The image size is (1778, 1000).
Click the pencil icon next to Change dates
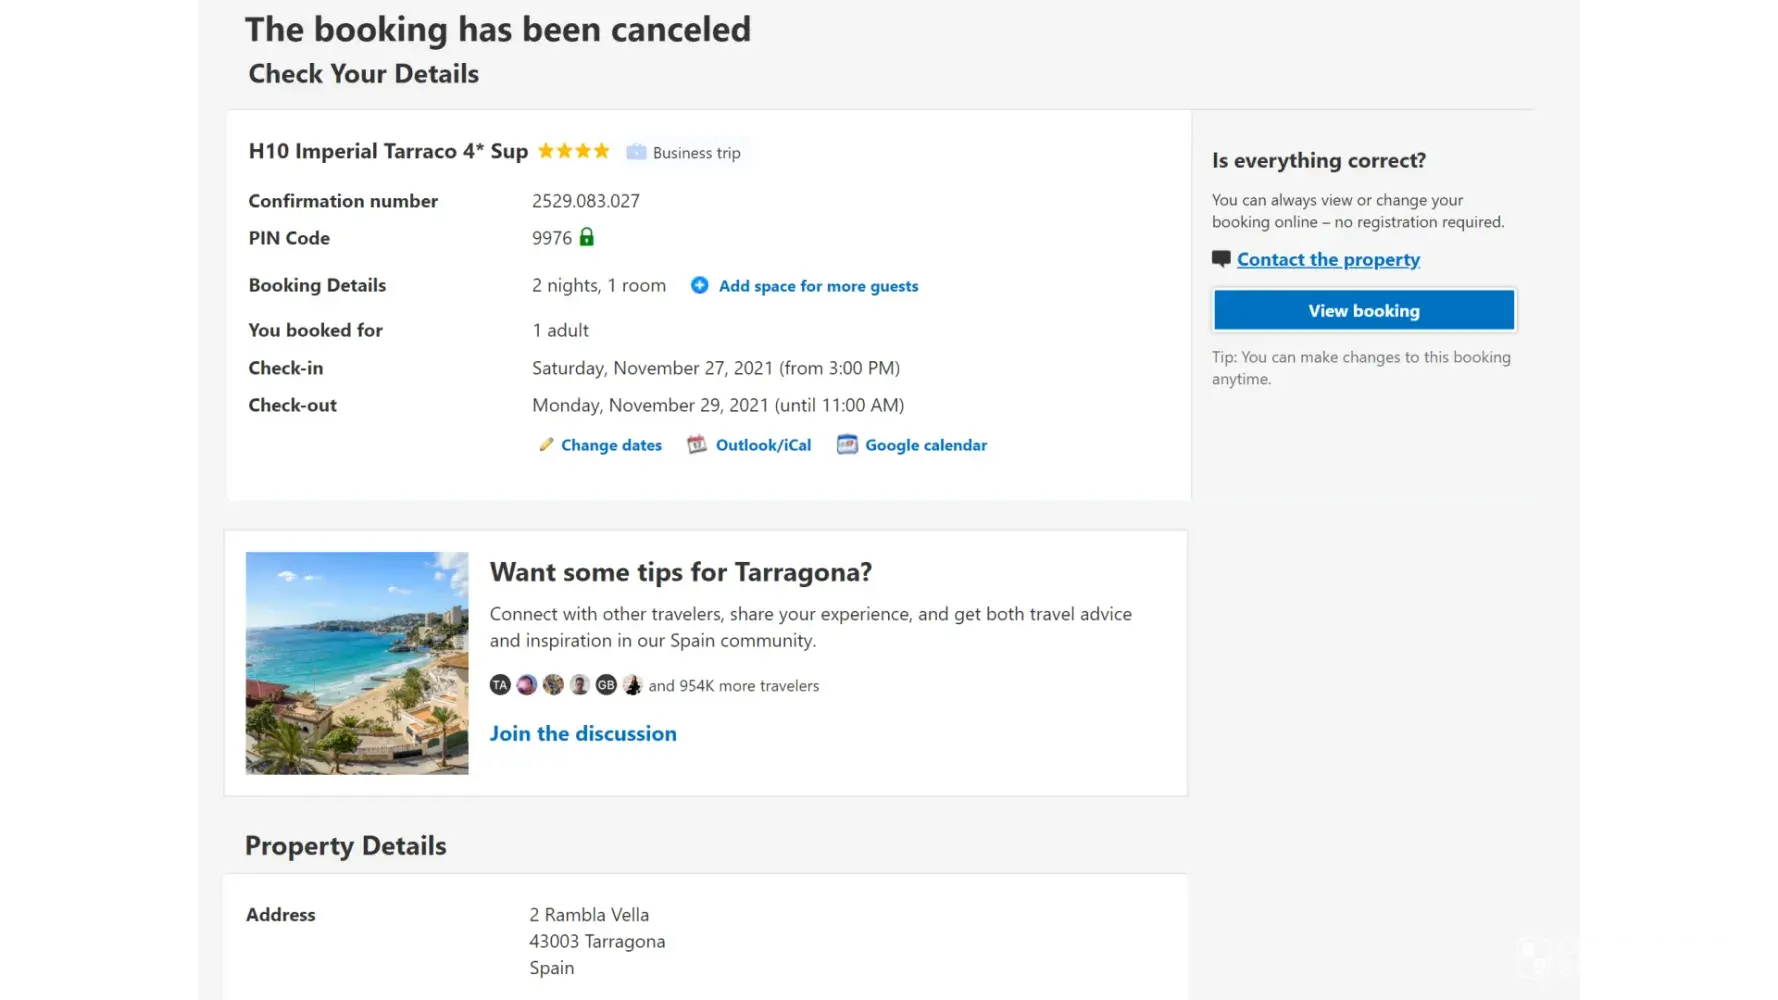coord(546,445)
